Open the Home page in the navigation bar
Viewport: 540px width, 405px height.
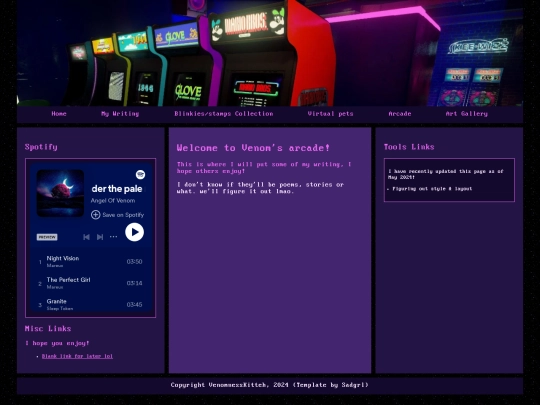click(x=59, y=114)
